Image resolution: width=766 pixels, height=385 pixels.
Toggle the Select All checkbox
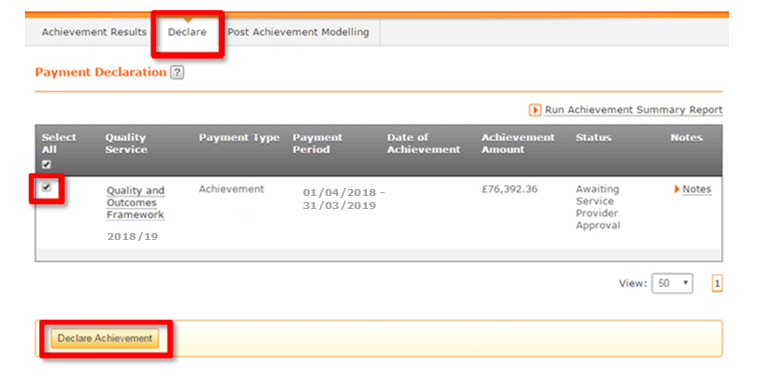click(46, 165)
